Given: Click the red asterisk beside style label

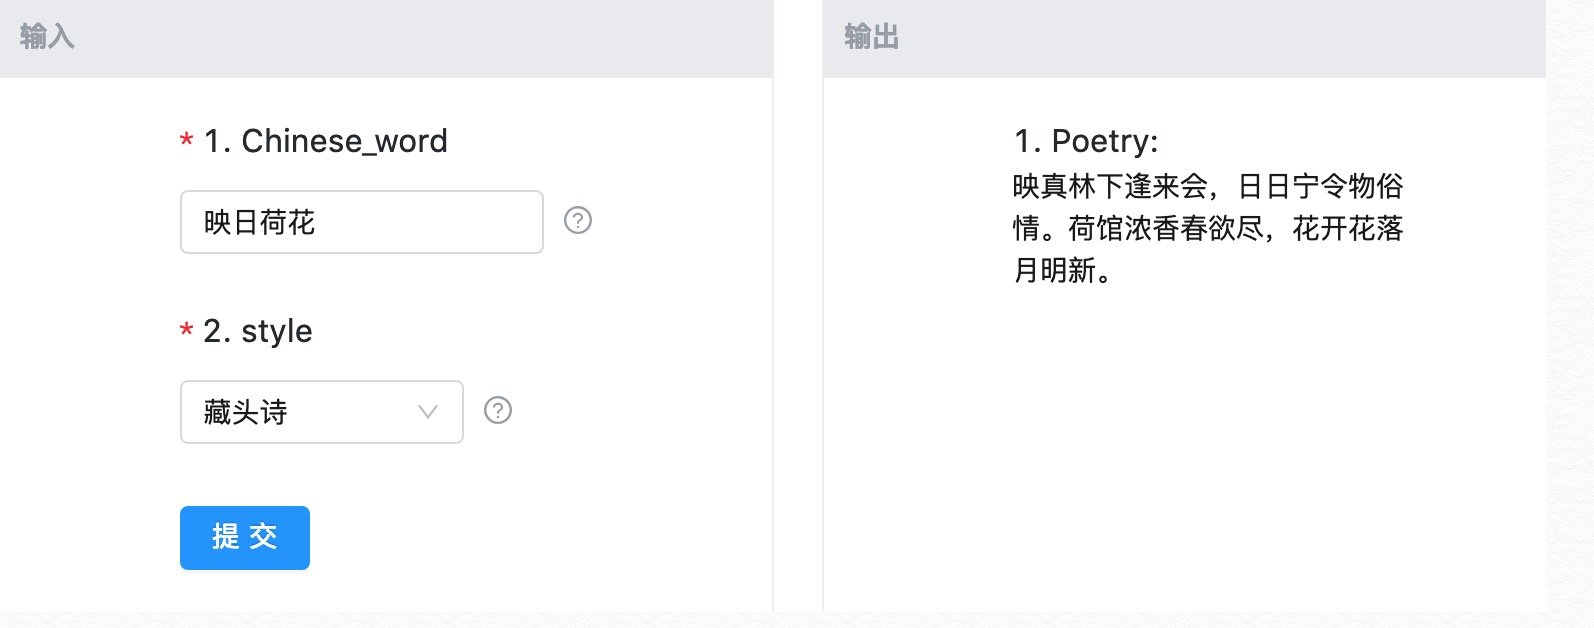Looking at the screenshot, I should point(186,331).
